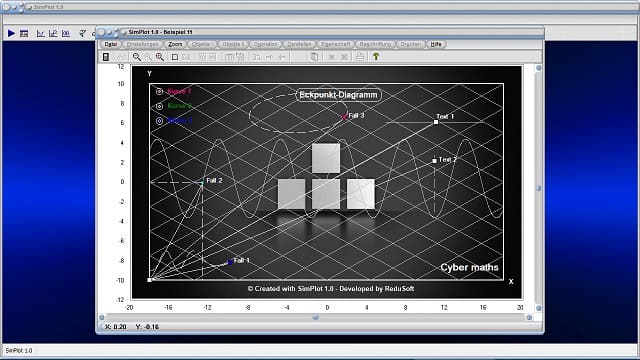This screenshot has width=640, height=360.
Task: Select the square frame tool icon
Action: pyautogui.click(x=175, y=57)
